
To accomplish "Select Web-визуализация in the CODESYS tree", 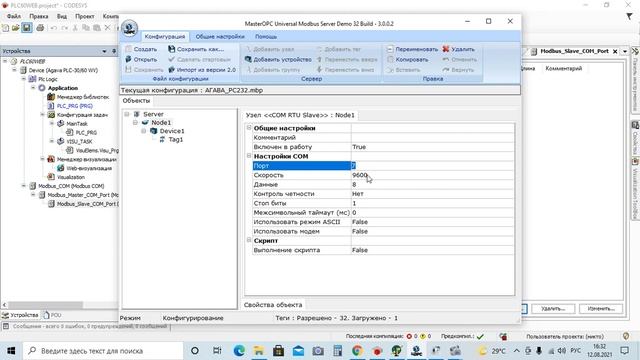I will [89, 168].
